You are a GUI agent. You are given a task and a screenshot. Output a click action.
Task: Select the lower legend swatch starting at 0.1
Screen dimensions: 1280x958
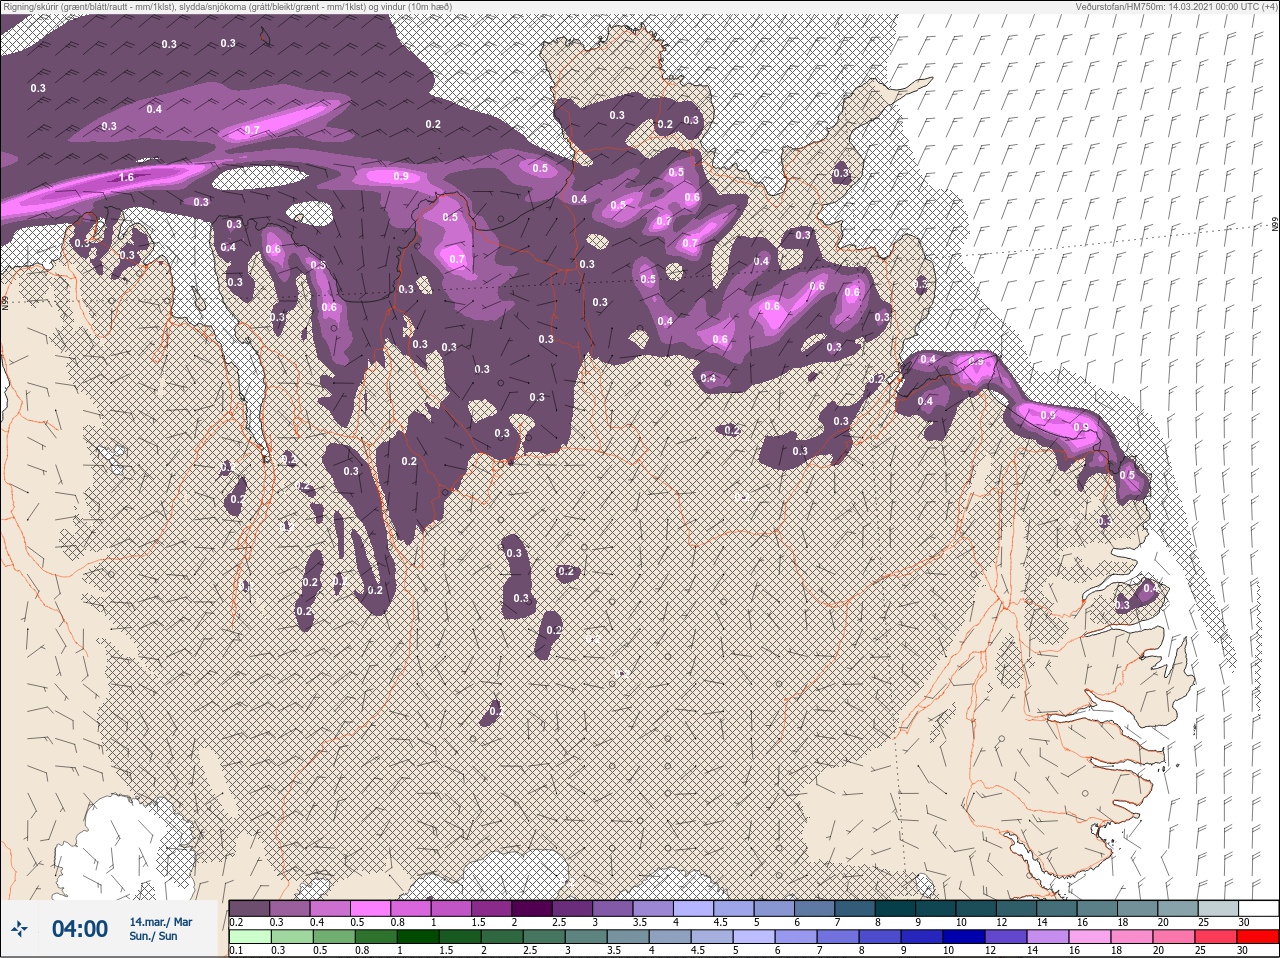[x=250, y=937]
